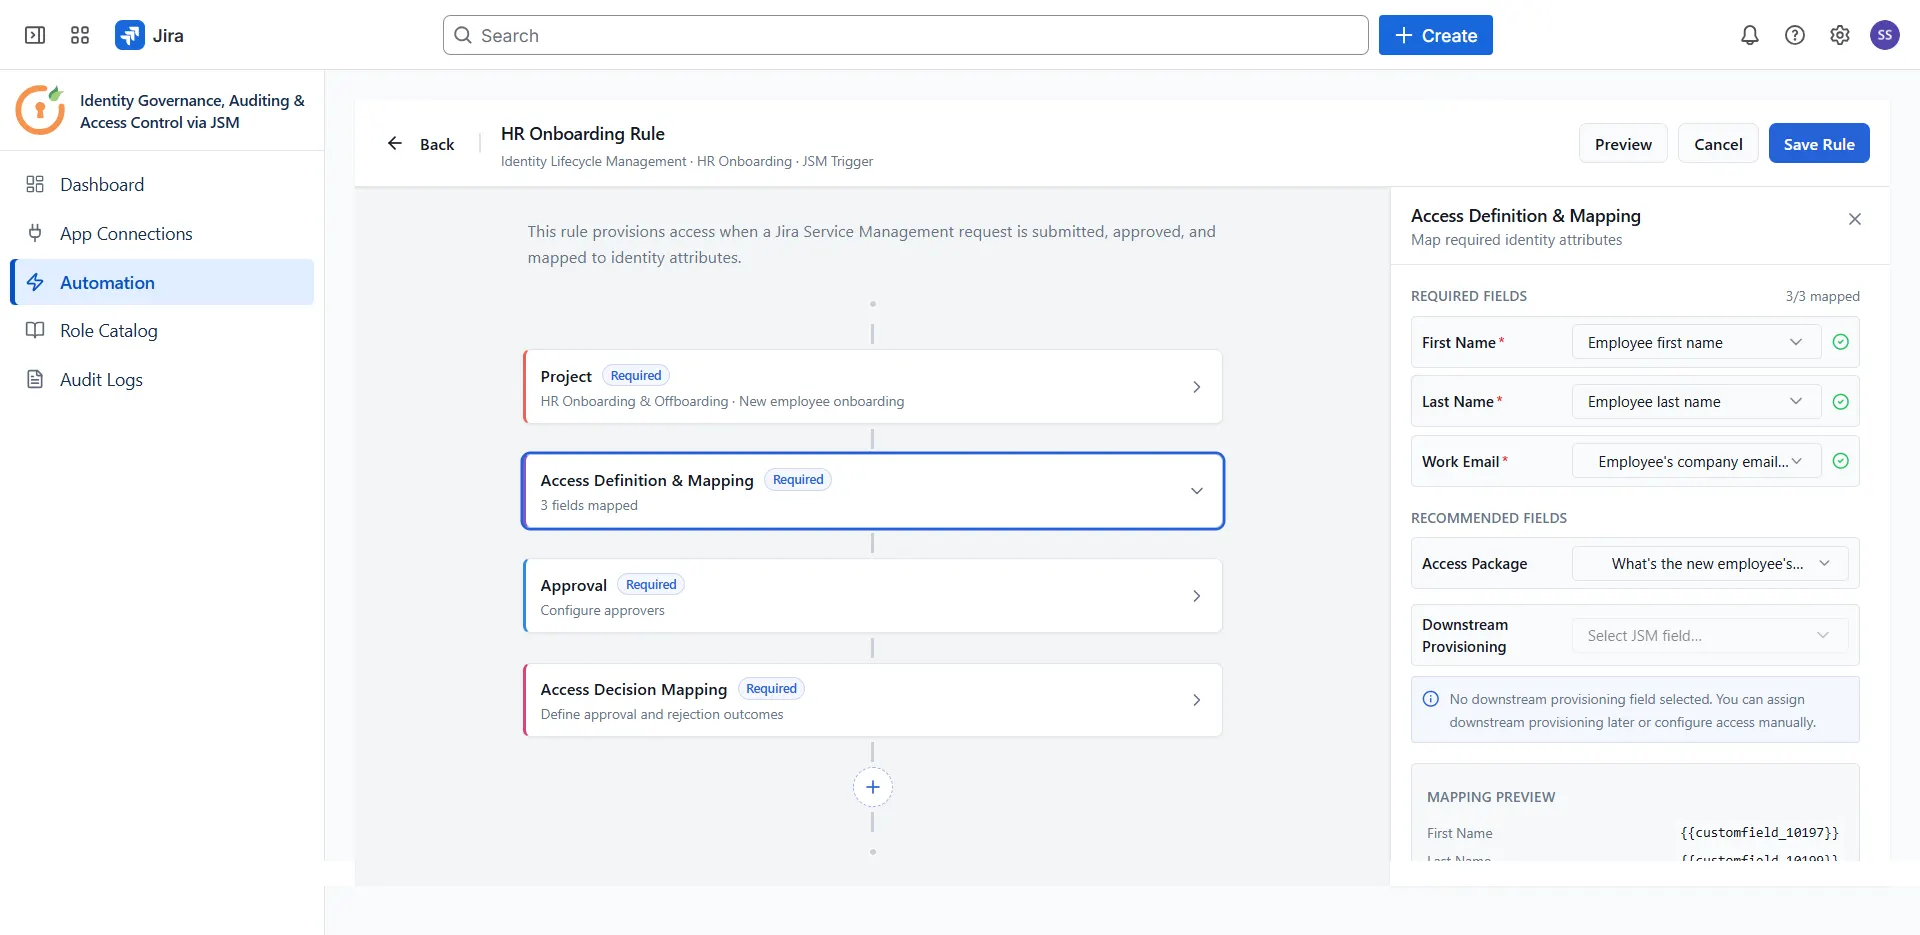This screenshot has height=935, width=1920.
Task: Click the Audit Logs document icon
Action: coord(35,379)
